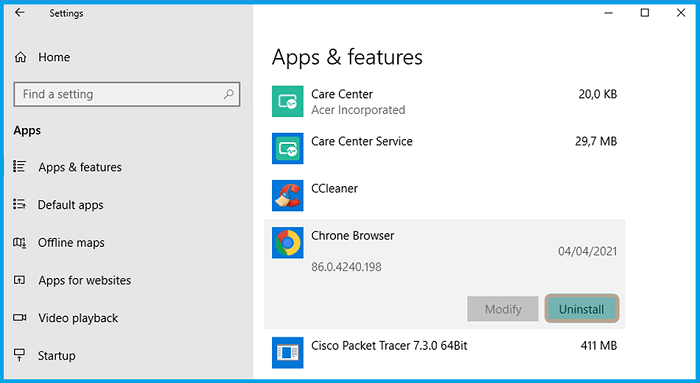Click the Chrone Browser name text

353,236
